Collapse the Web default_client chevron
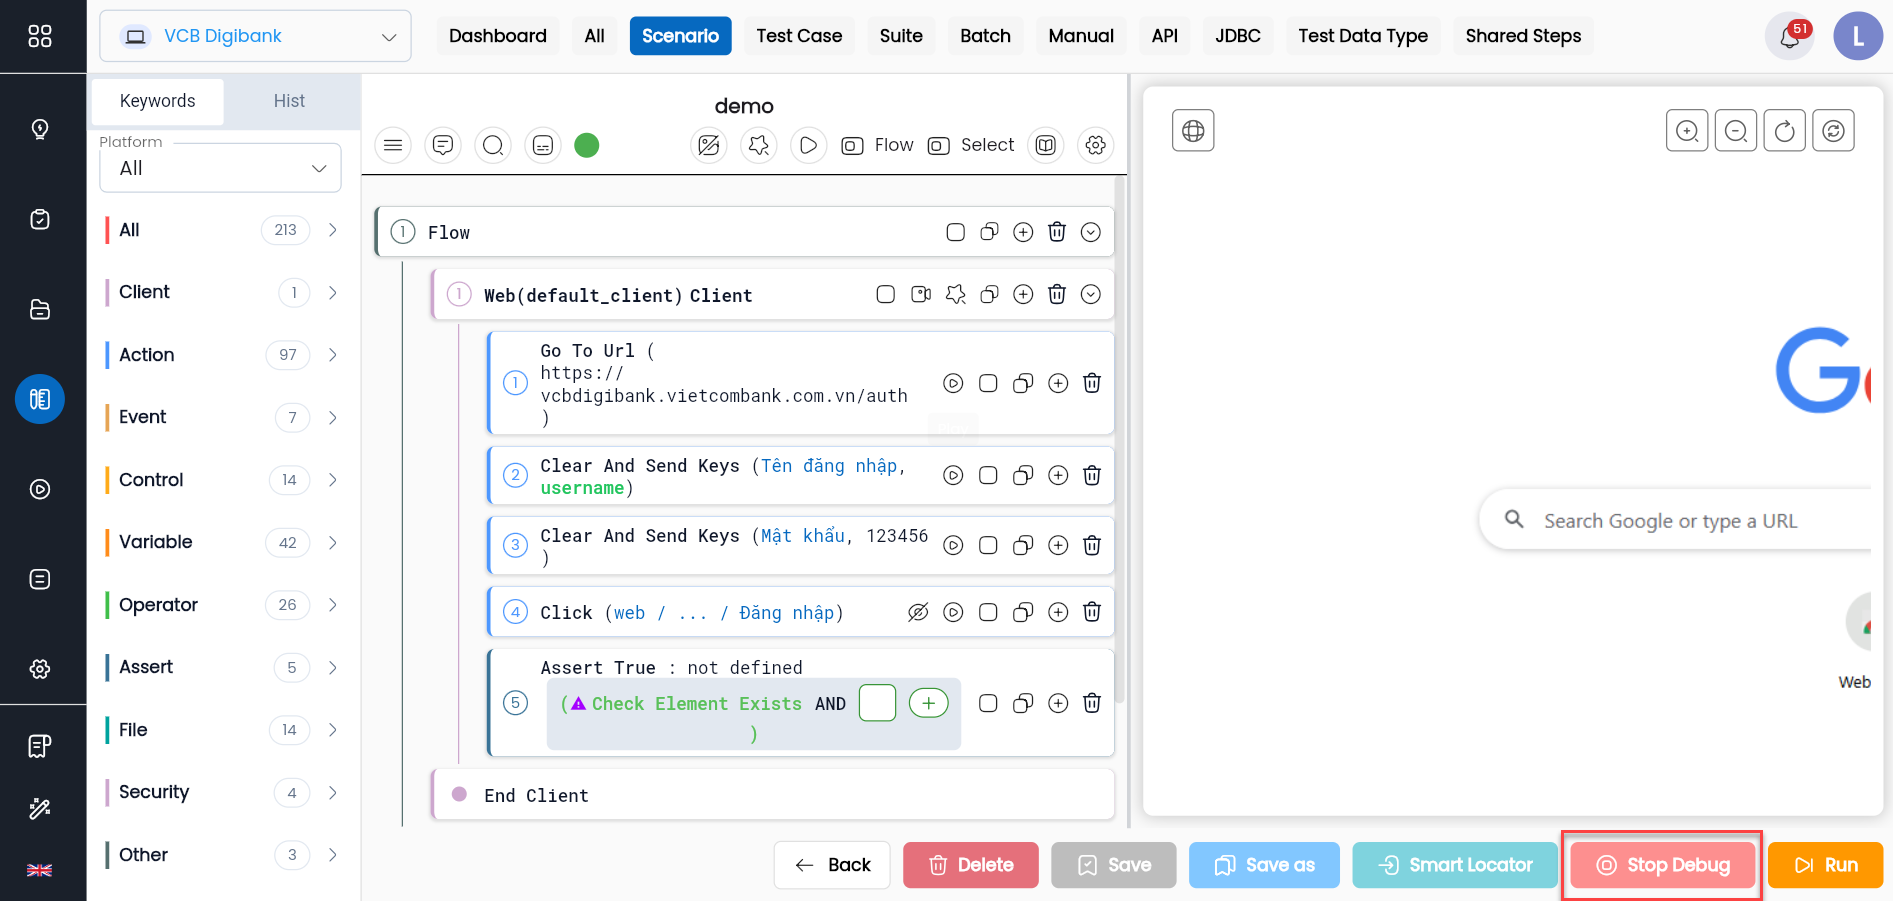This screenshot has height=901, width=1893. pos(1091,294)
